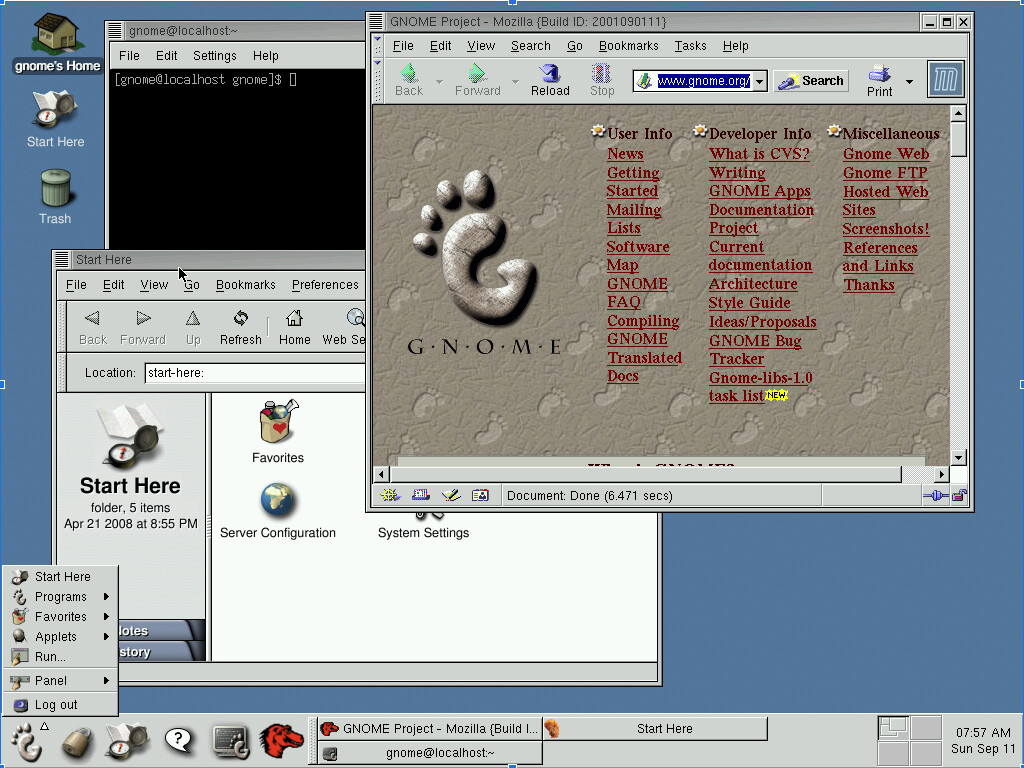Open the Home icon in Start Here toolbar
This screenshot has height=768, width=1024.
[294, 326]
